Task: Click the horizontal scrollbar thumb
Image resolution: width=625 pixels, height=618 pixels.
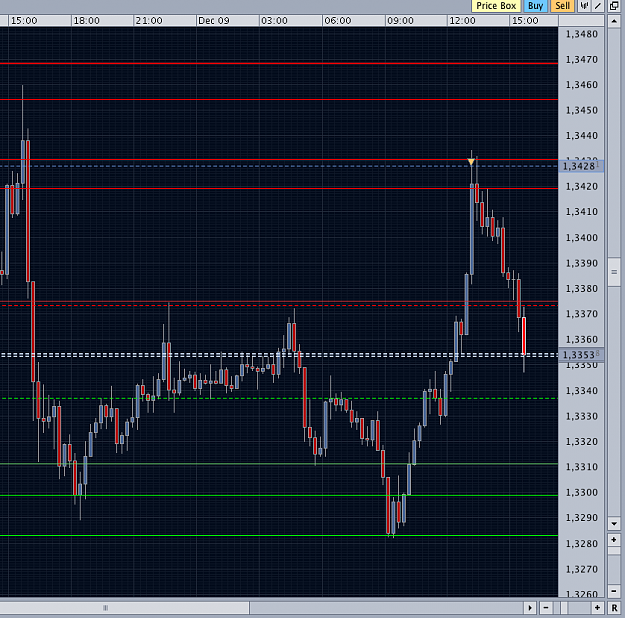Action: (124, 608)
